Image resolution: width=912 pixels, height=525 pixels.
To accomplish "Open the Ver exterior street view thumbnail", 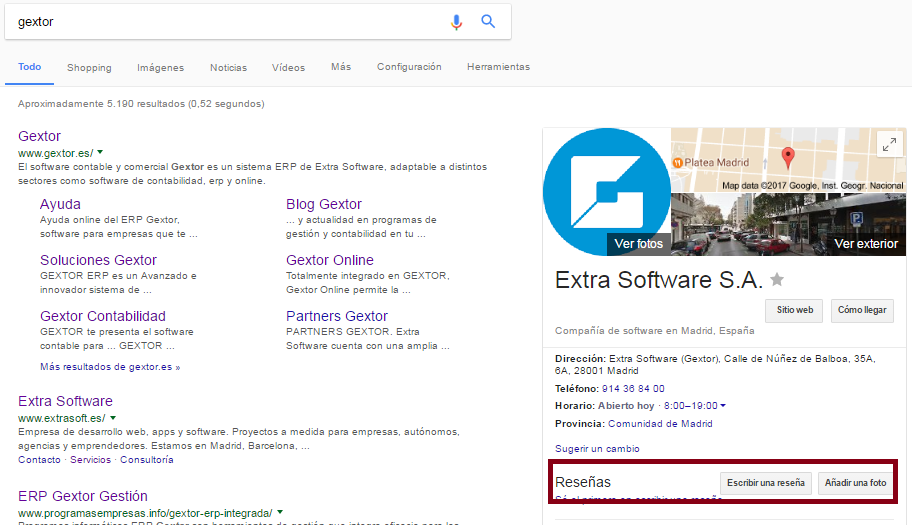I will (788, 224).
